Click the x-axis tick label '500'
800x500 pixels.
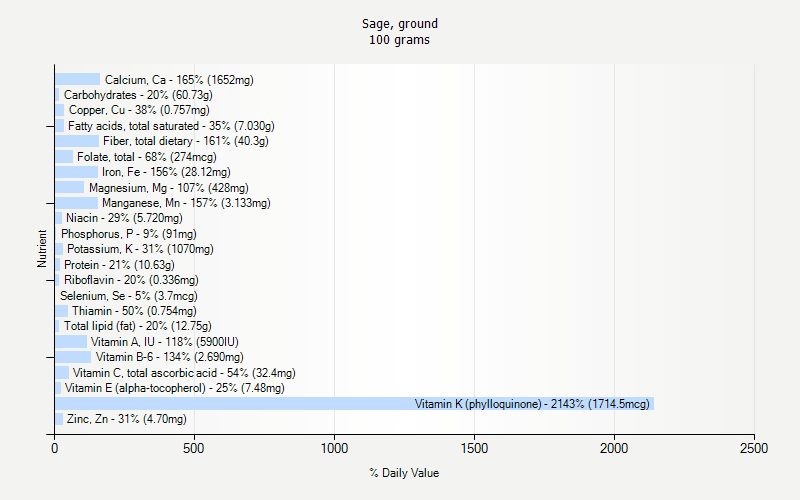click(x=194, y=448)
